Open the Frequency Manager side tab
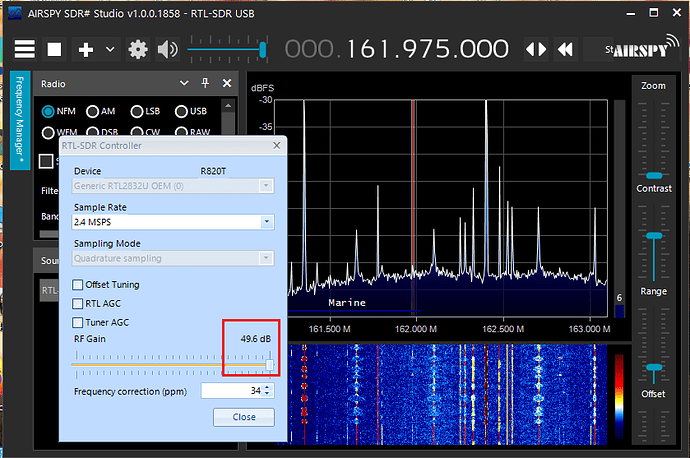 click(20, 120)
